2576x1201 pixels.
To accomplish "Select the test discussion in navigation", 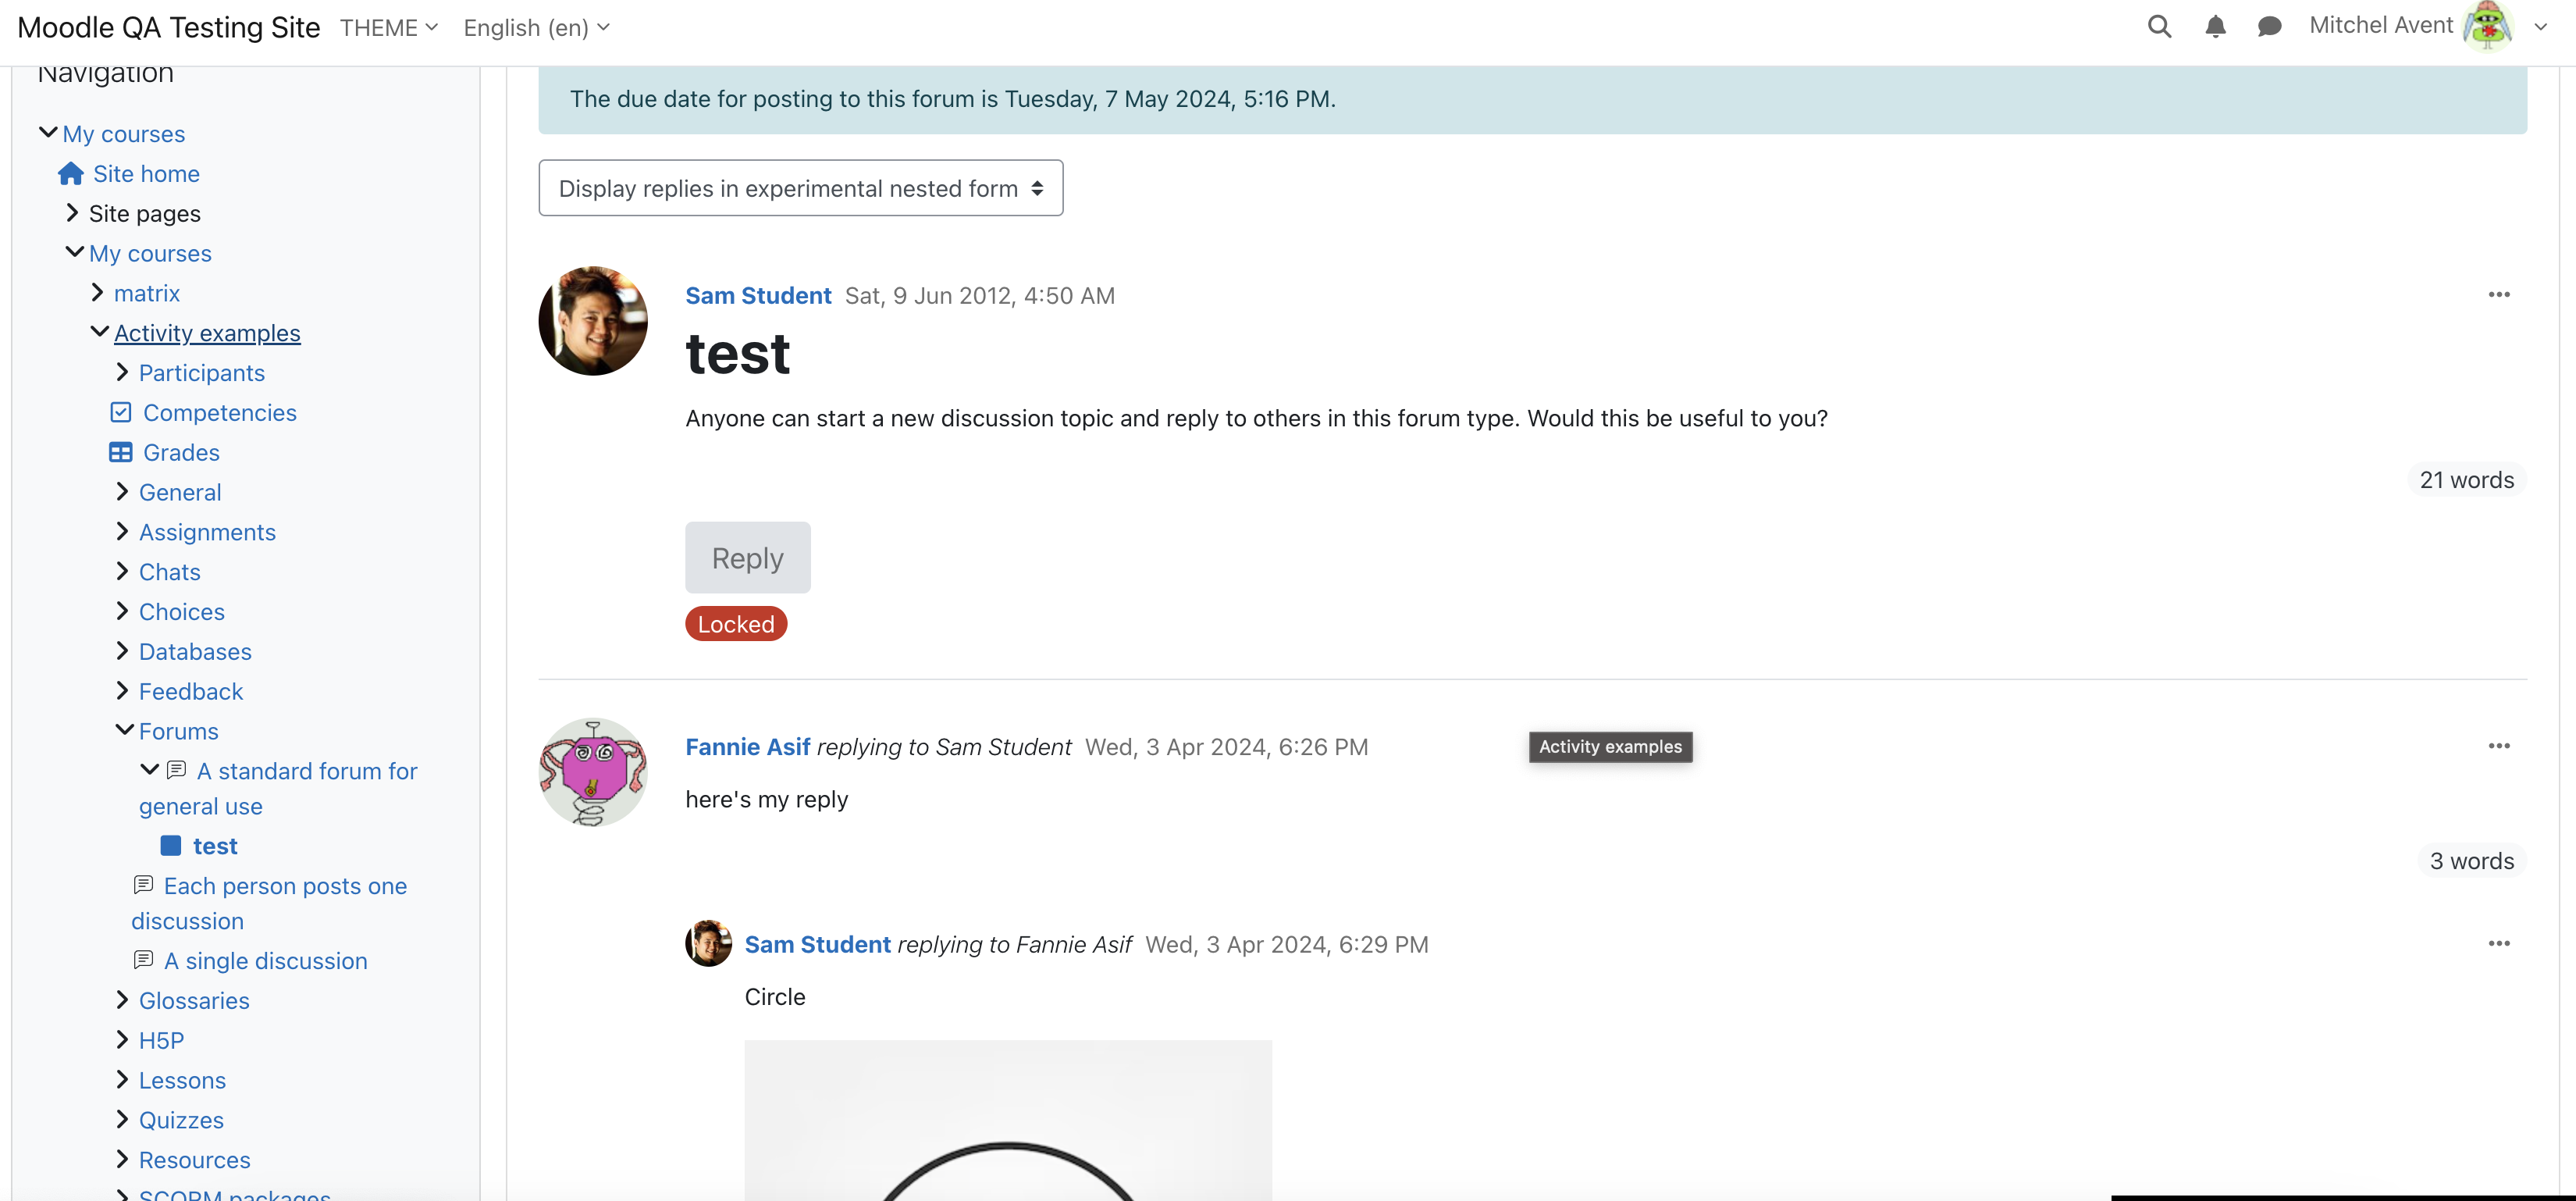I will (215, 846).
